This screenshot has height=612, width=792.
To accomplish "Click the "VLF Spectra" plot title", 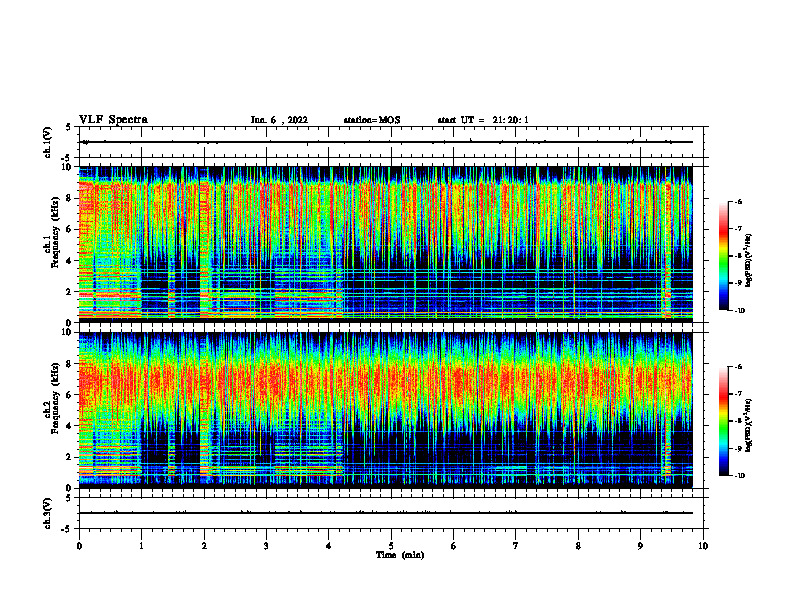I will click(x=113, y=119).
